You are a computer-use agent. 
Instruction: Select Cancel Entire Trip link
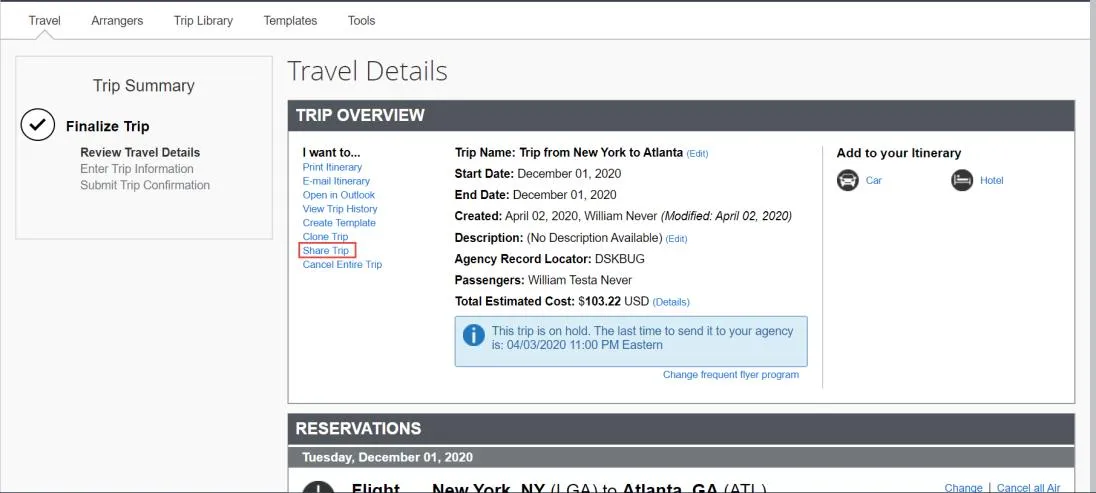click(x=342, y=264)
